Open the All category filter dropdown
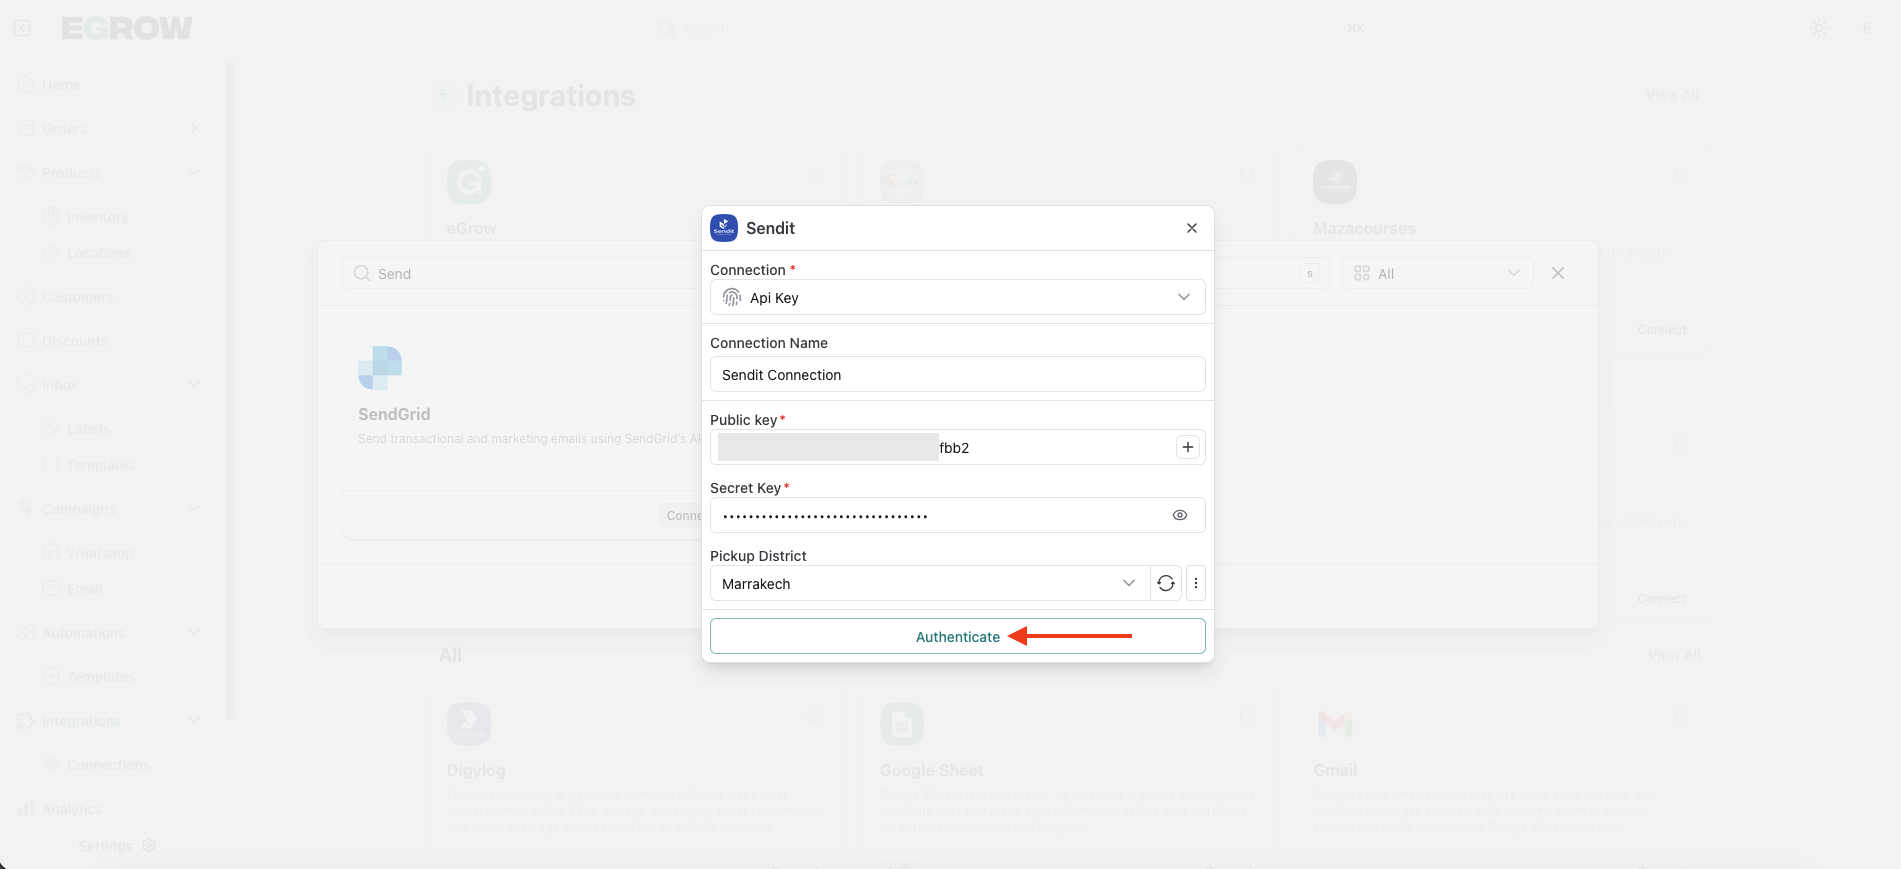 [x=1437, y=273]
